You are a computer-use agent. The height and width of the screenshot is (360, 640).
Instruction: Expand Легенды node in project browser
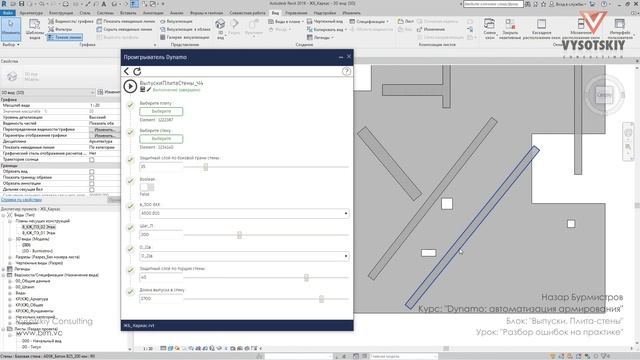point(4,269)
